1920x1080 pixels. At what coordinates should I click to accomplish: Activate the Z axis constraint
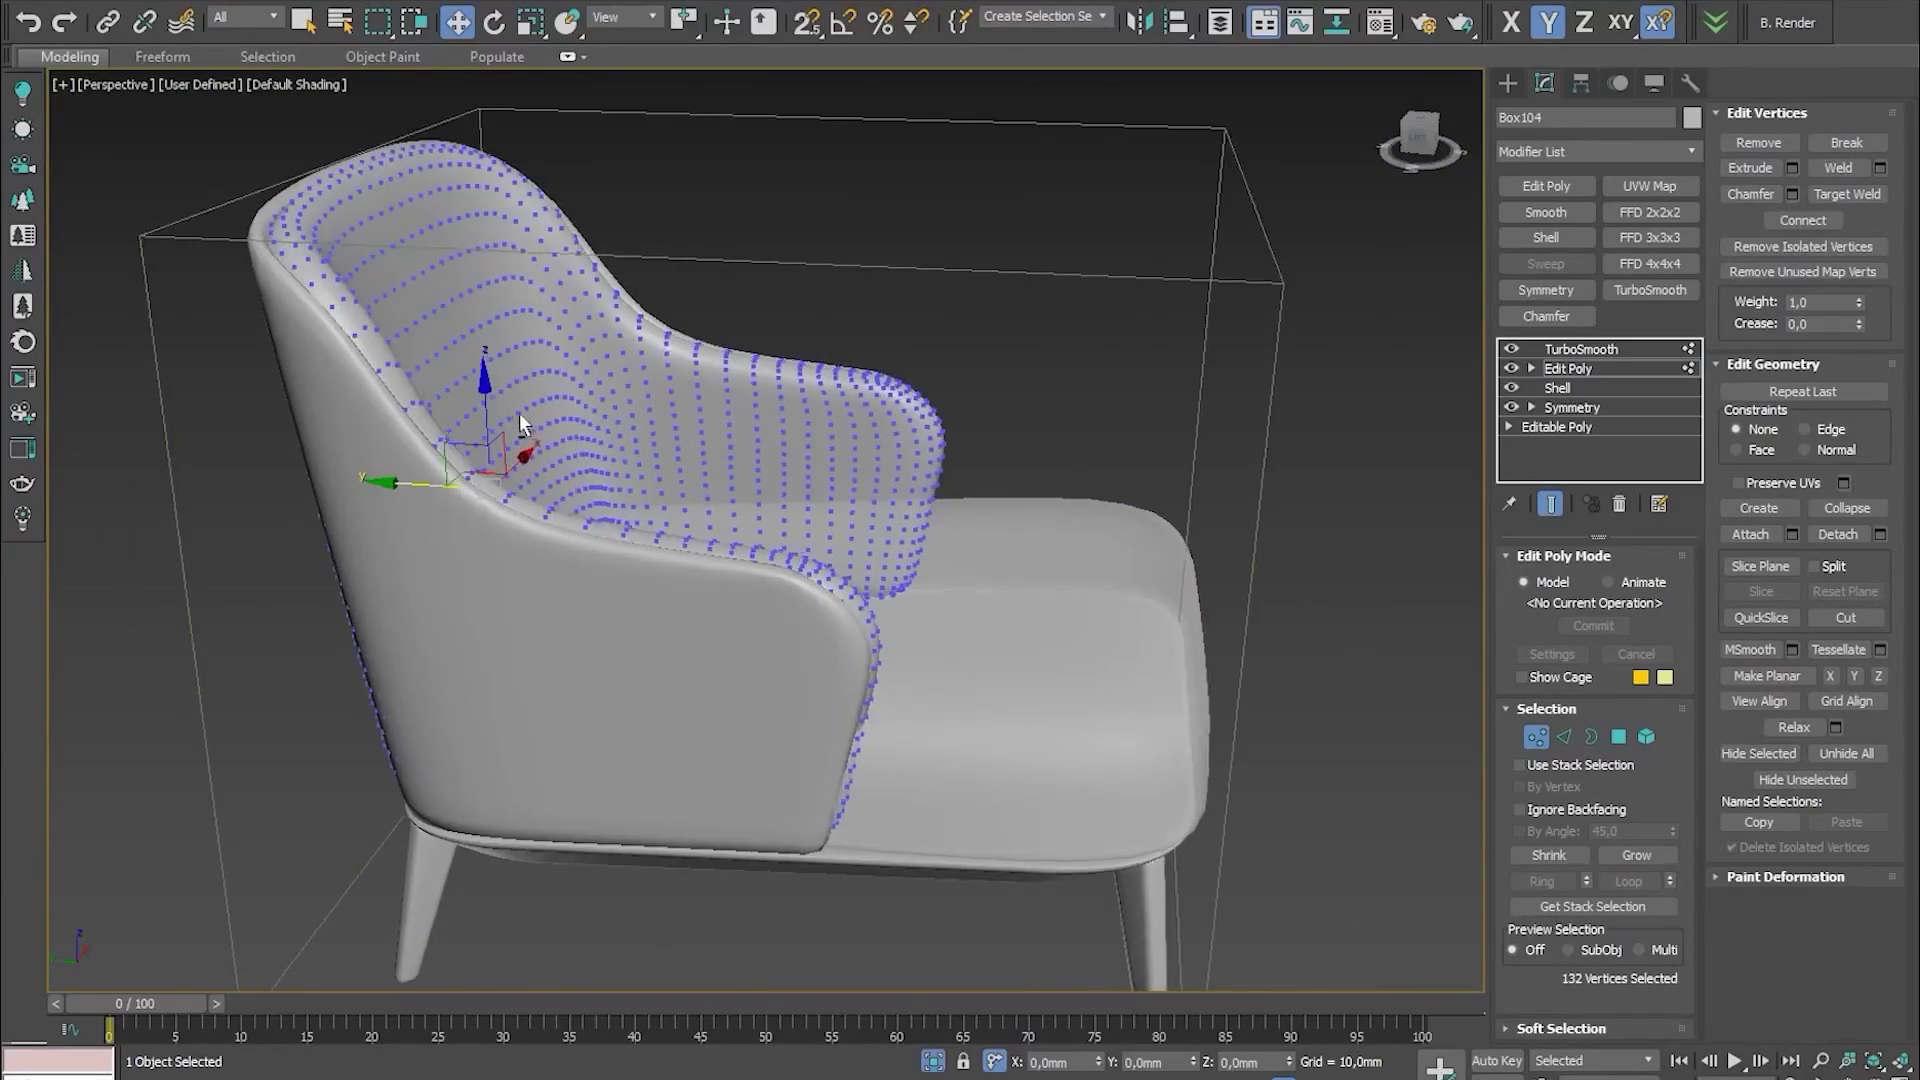[x=1584, y=21]
